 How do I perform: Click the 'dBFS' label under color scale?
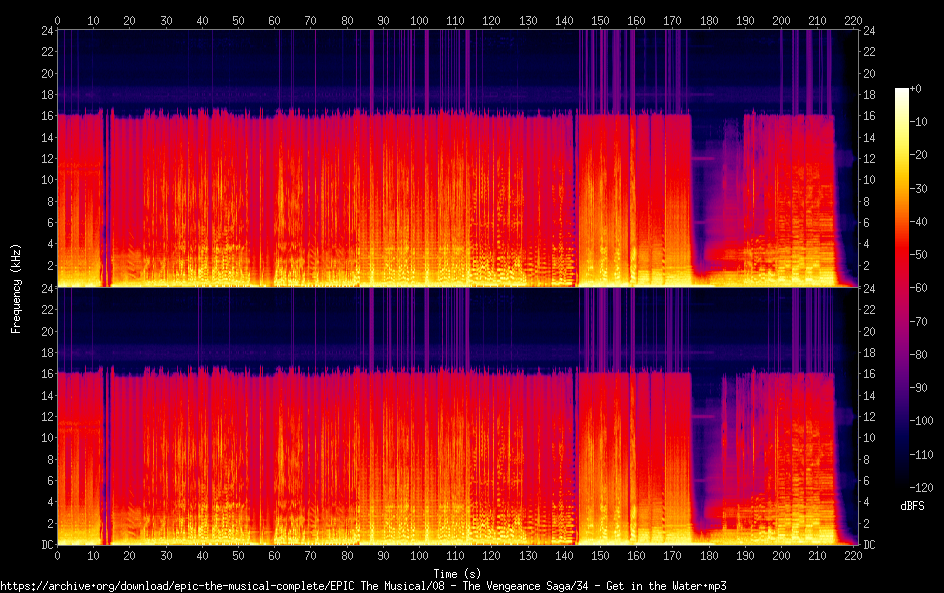coord(911,507)
